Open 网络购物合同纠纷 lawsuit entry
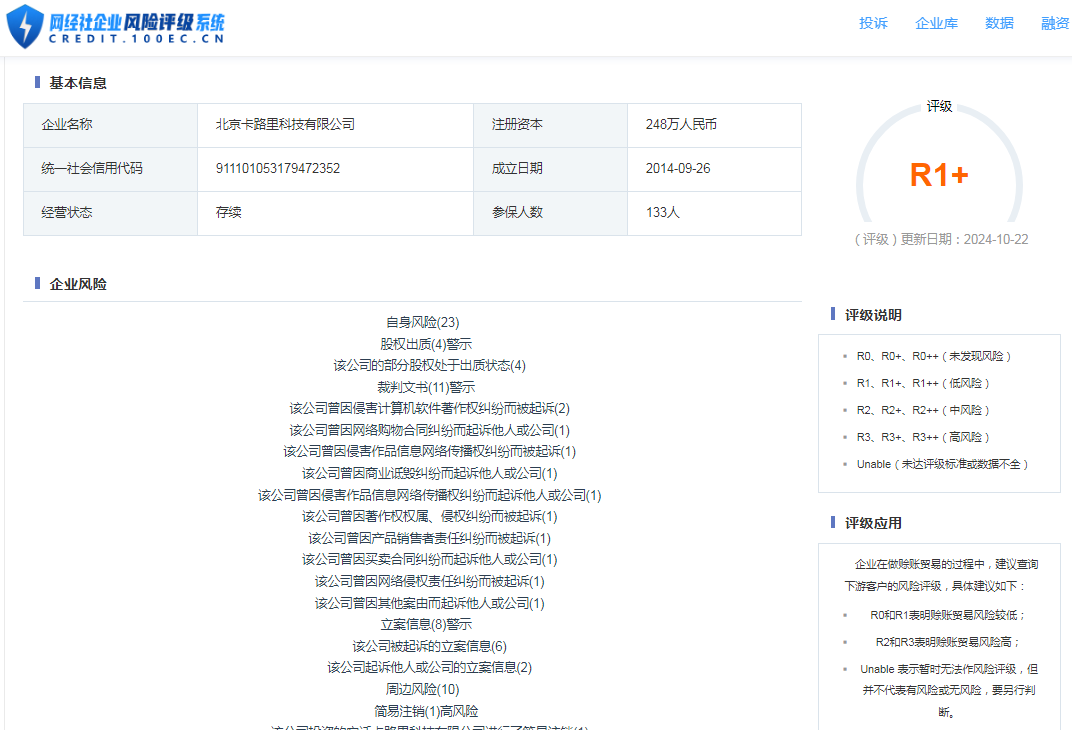Viewport: 1072px width, 730px height. point(429,430)
